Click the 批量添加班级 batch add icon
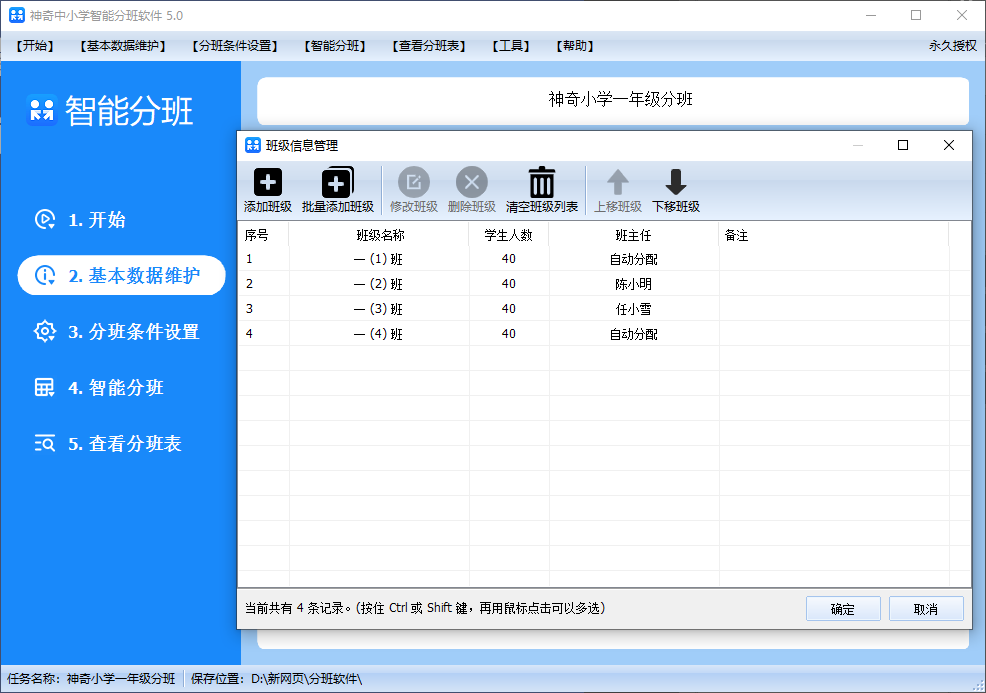 pyautogui.click(x=337, y=183)
